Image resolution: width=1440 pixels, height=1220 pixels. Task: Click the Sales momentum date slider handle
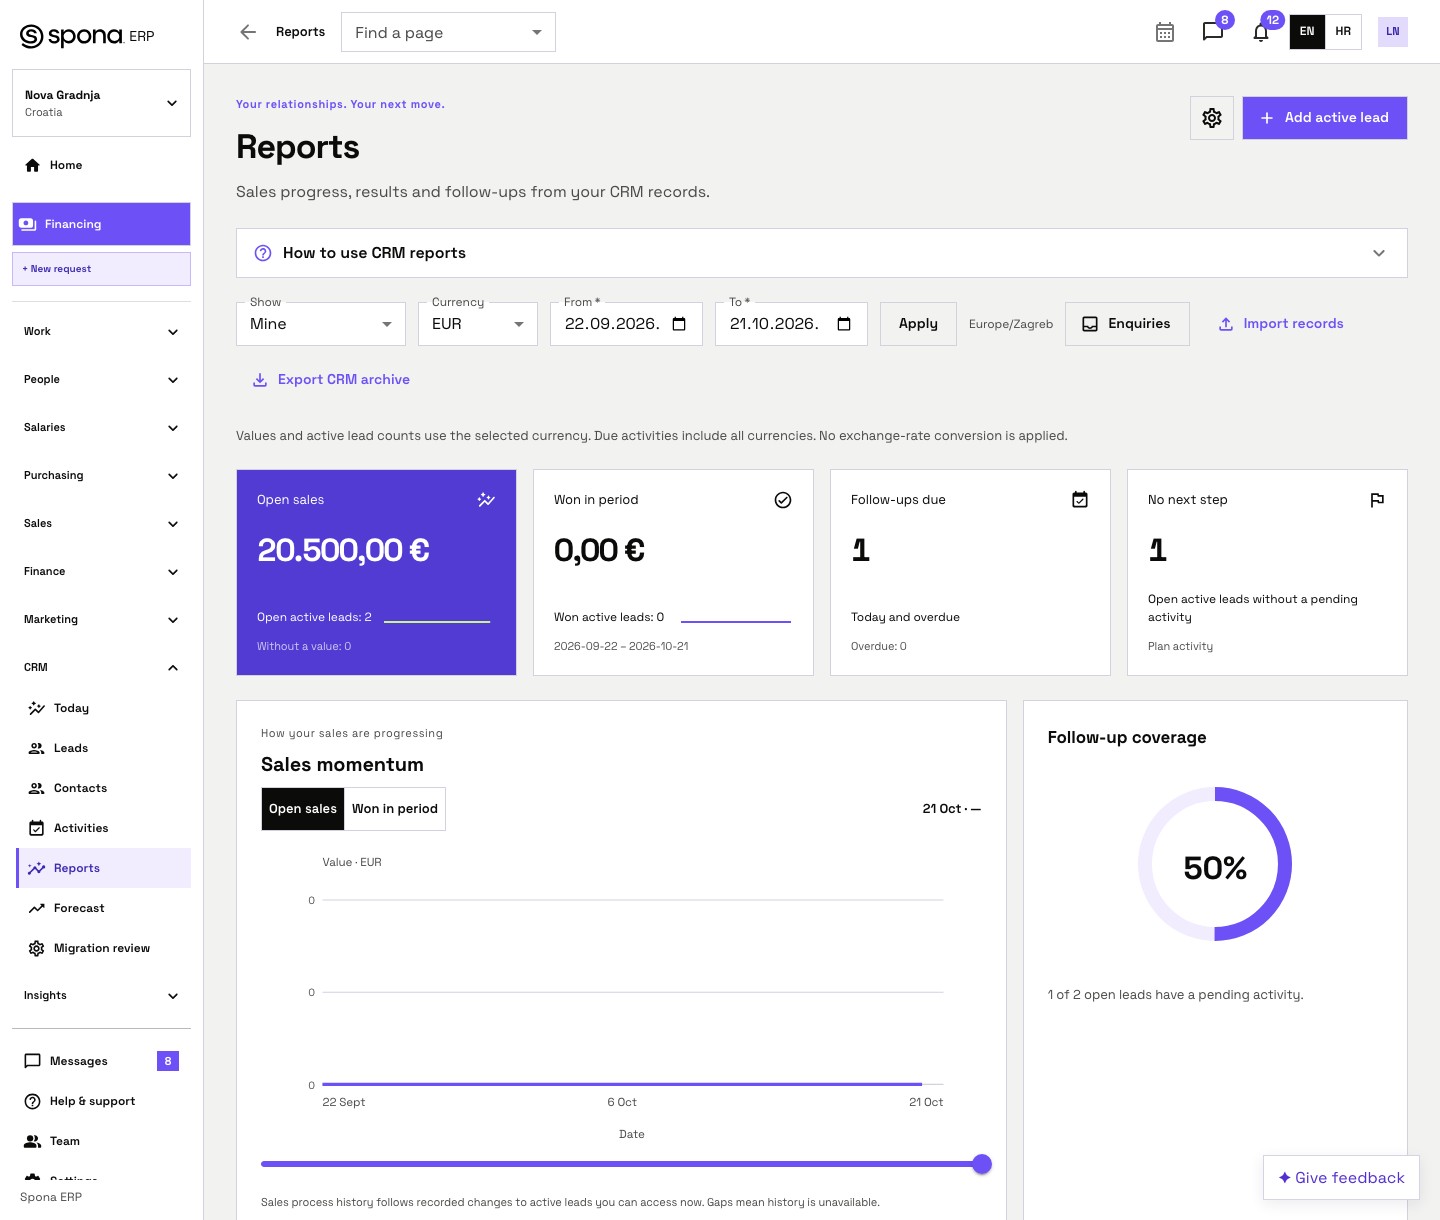[982, 1164]
